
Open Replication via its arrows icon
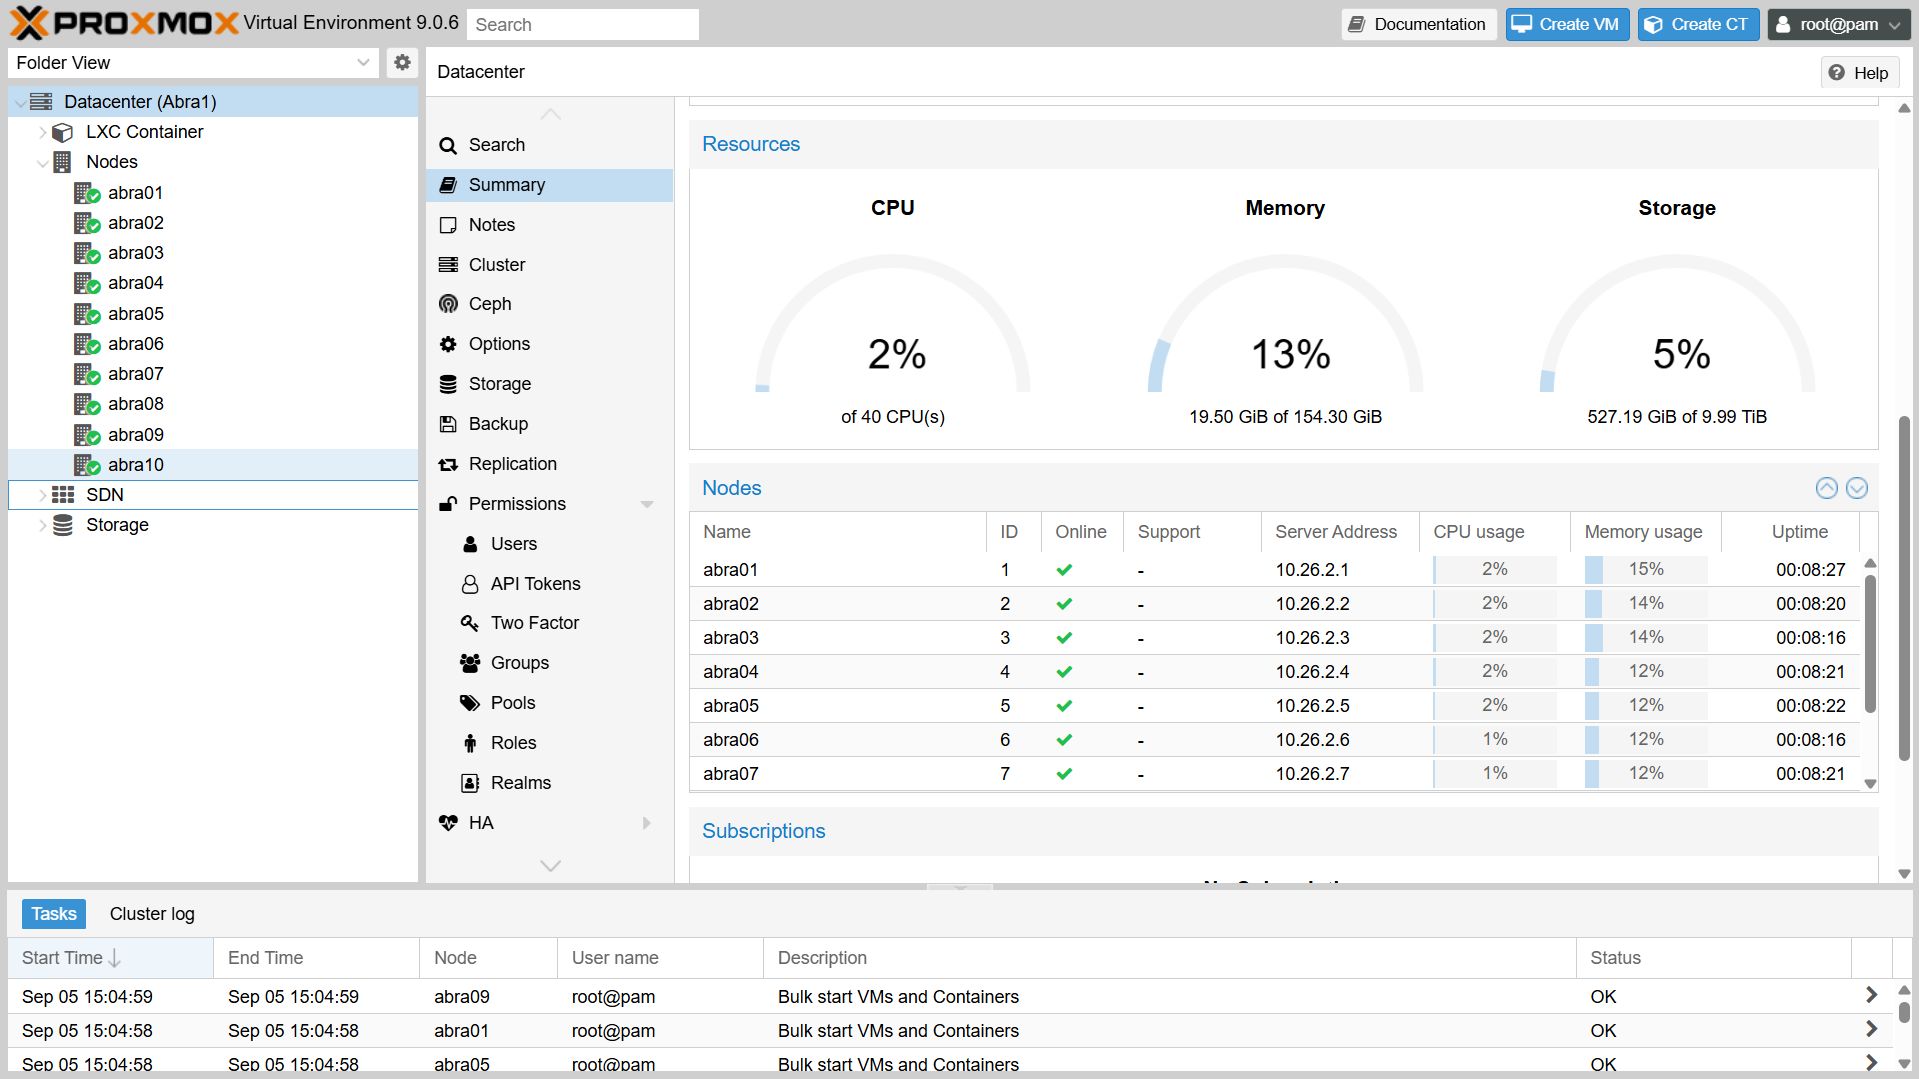coord(448,464)
